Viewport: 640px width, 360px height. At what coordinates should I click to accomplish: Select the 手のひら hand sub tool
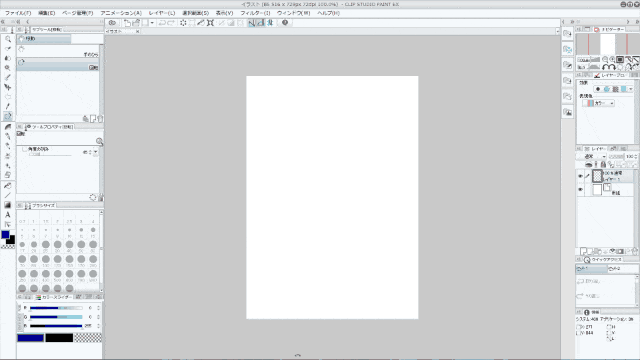(x=58, y=51)
